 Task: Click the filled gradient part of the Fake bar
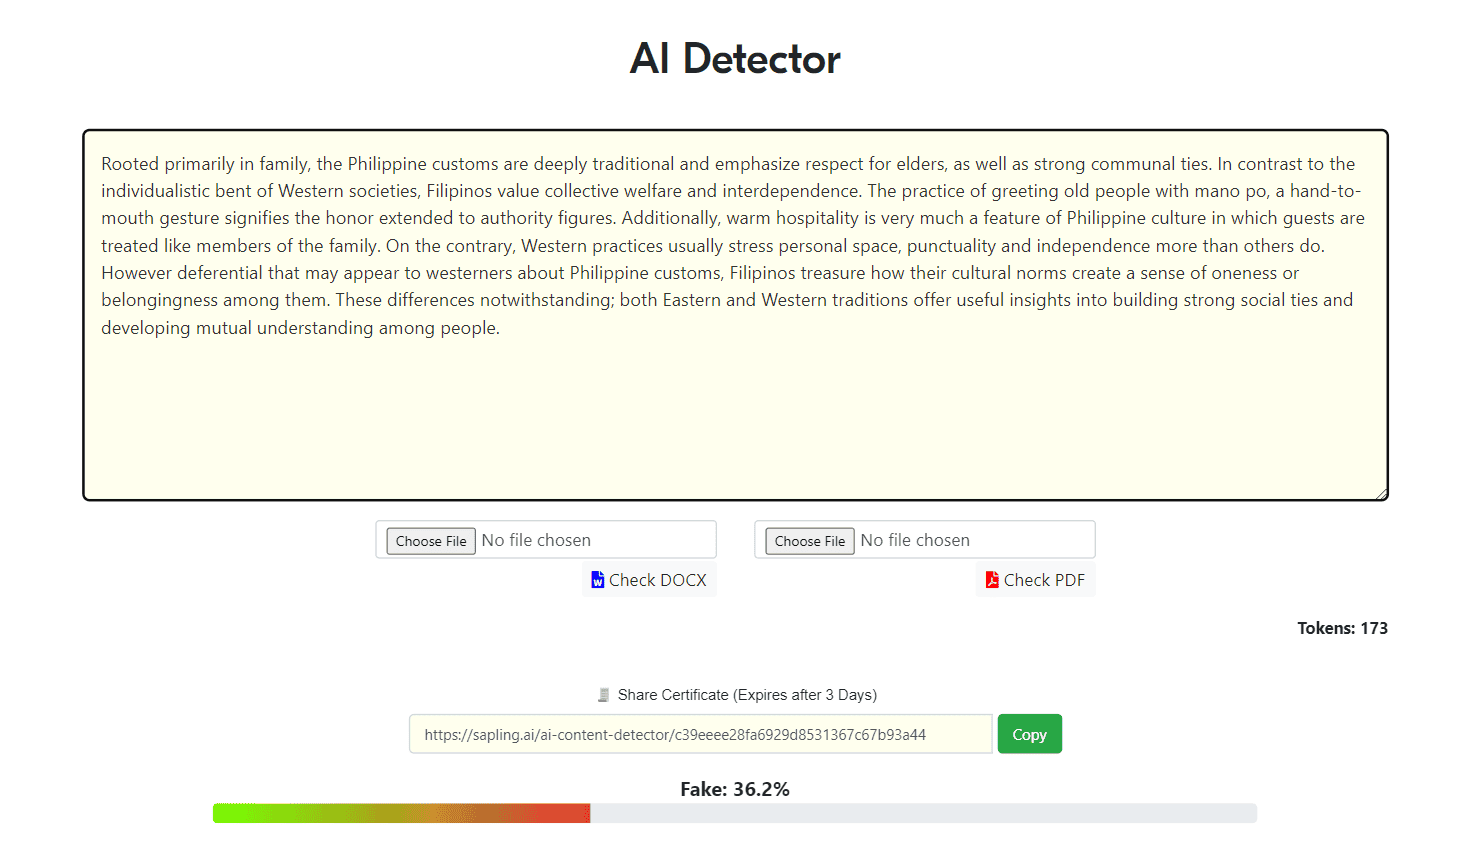[x=400, y=813]
